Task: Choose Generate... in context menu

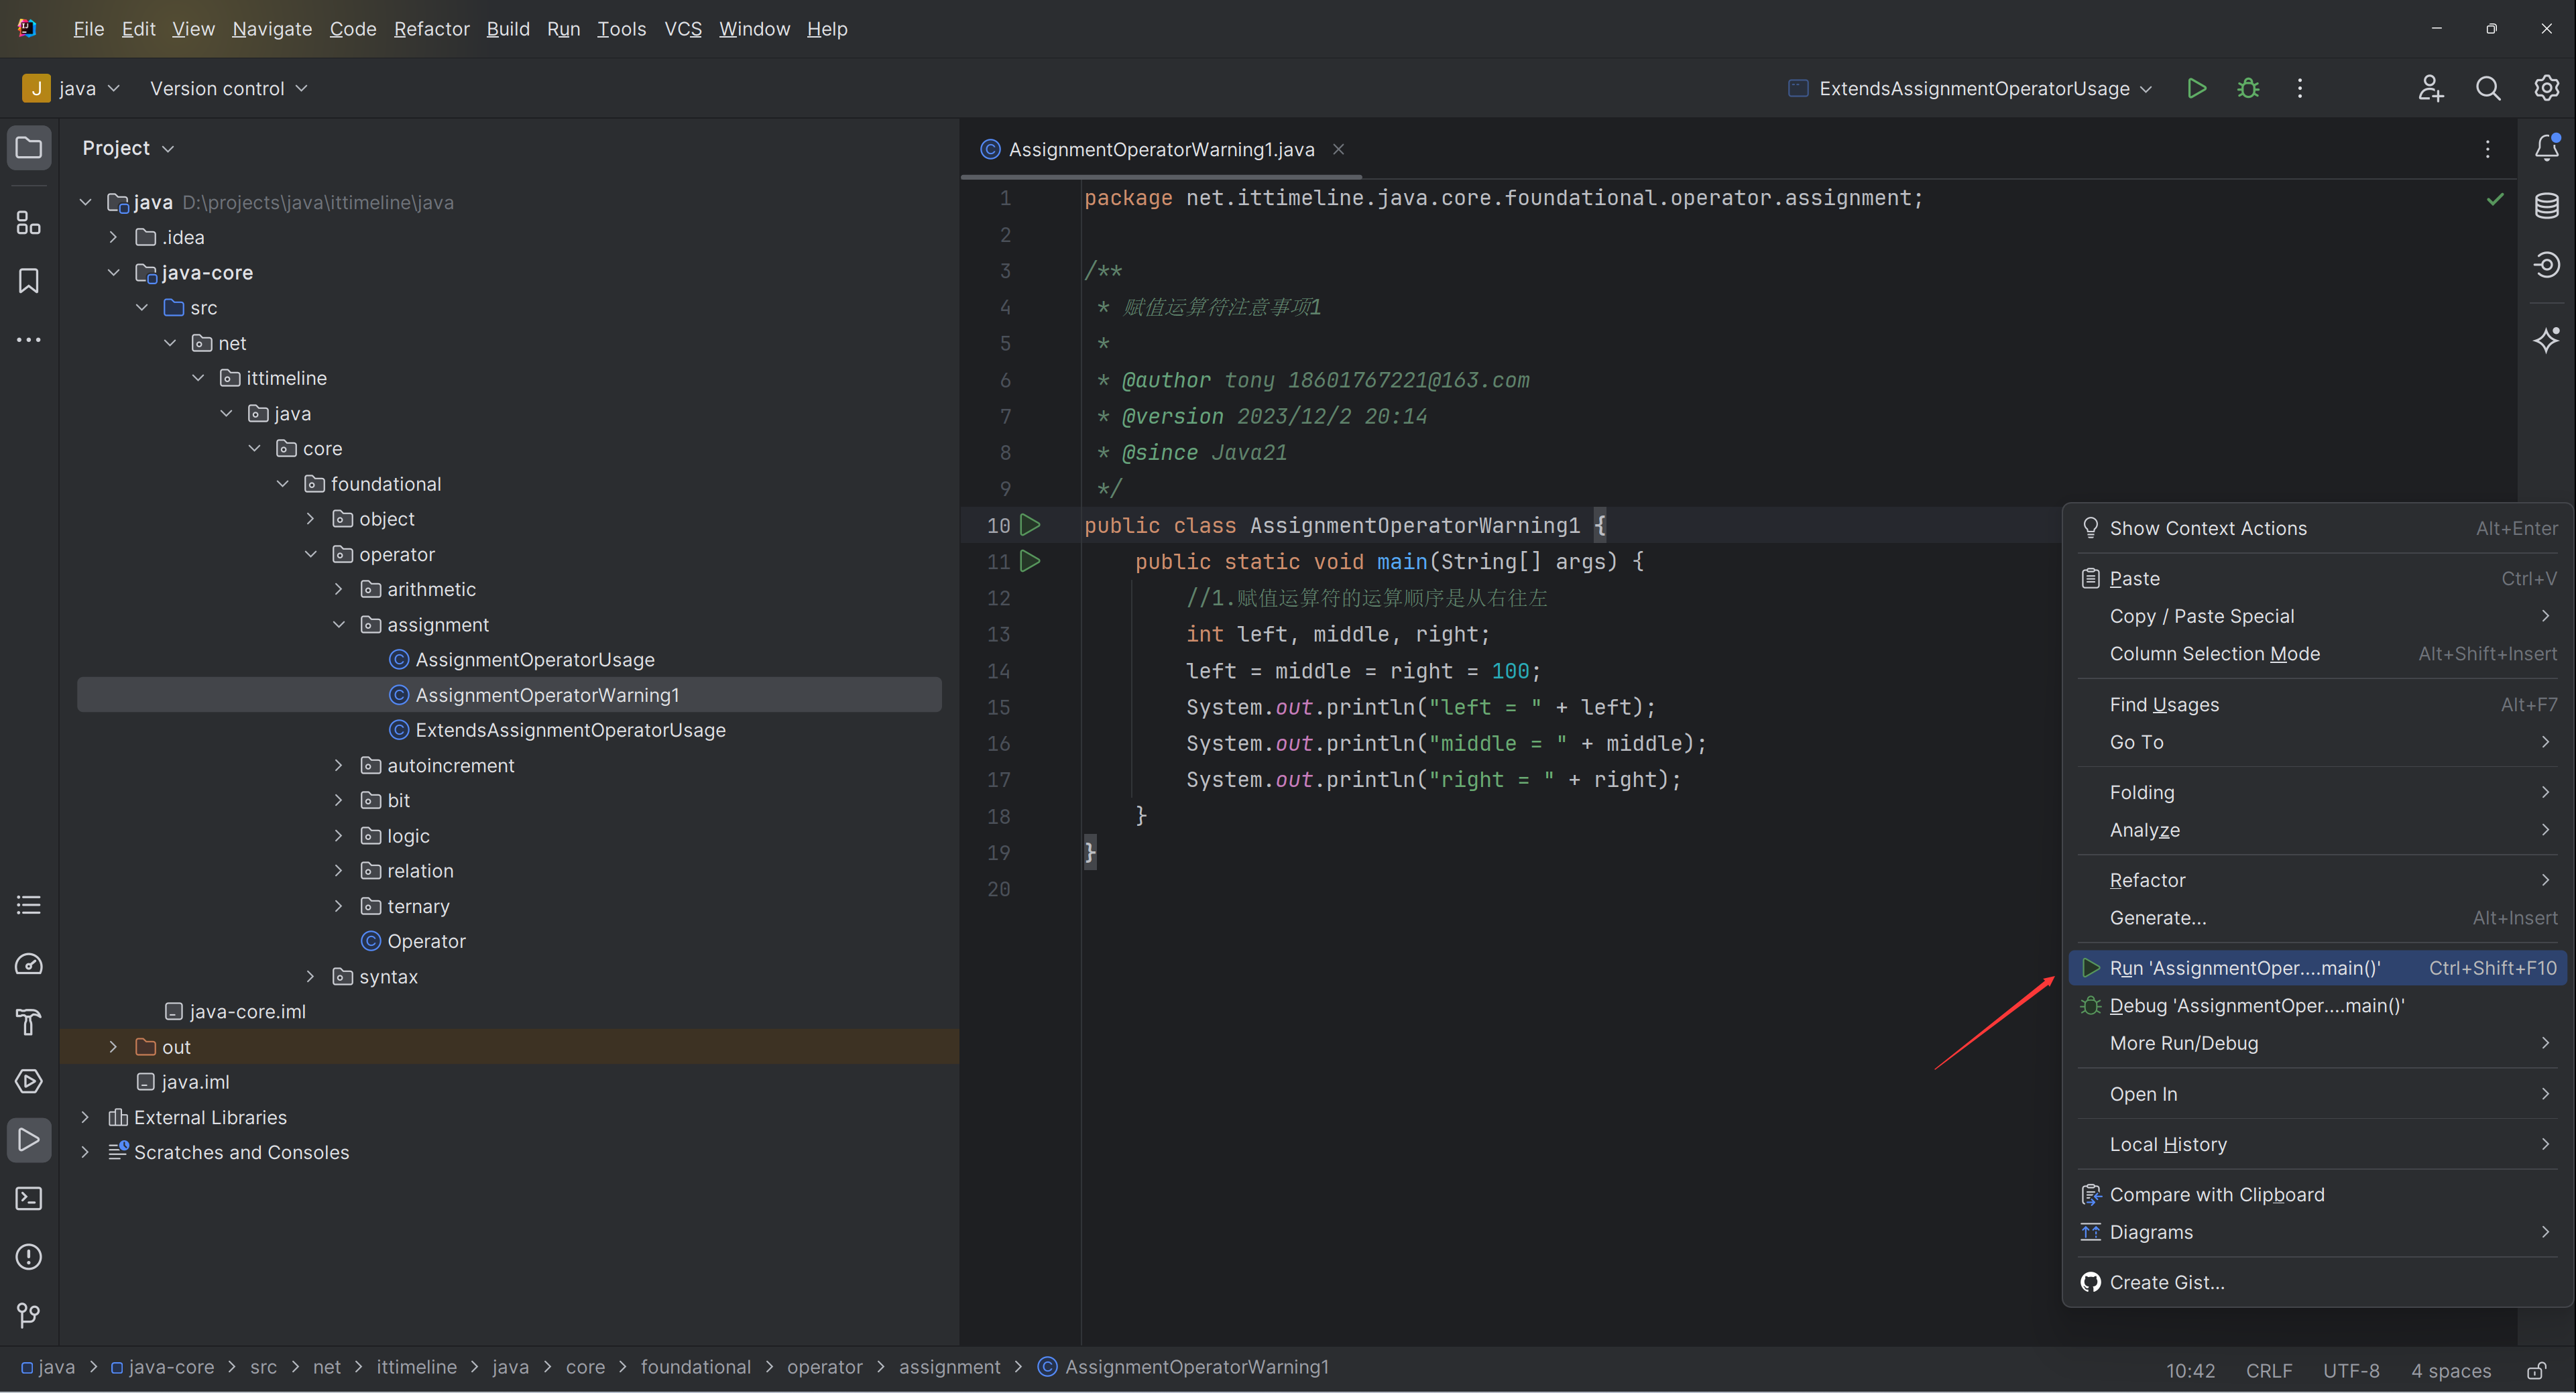Action: (2318, 917)
